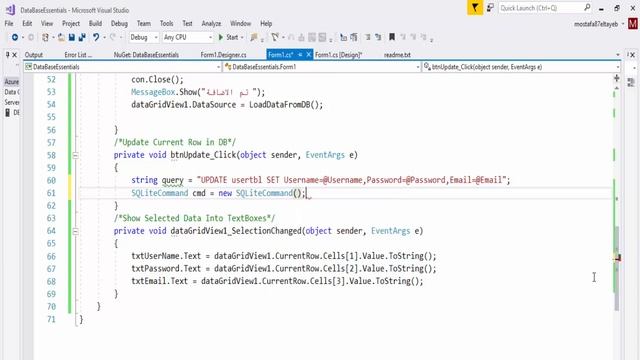Open the File menu
This screenshot has height=360, width=640.
coord(9,24)
